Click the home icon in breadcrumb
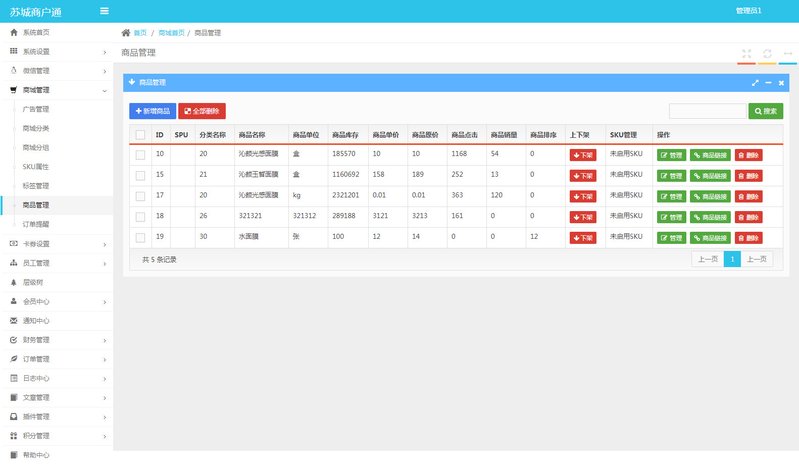This screenshot has width=799, height=464. tap(126, 33)
